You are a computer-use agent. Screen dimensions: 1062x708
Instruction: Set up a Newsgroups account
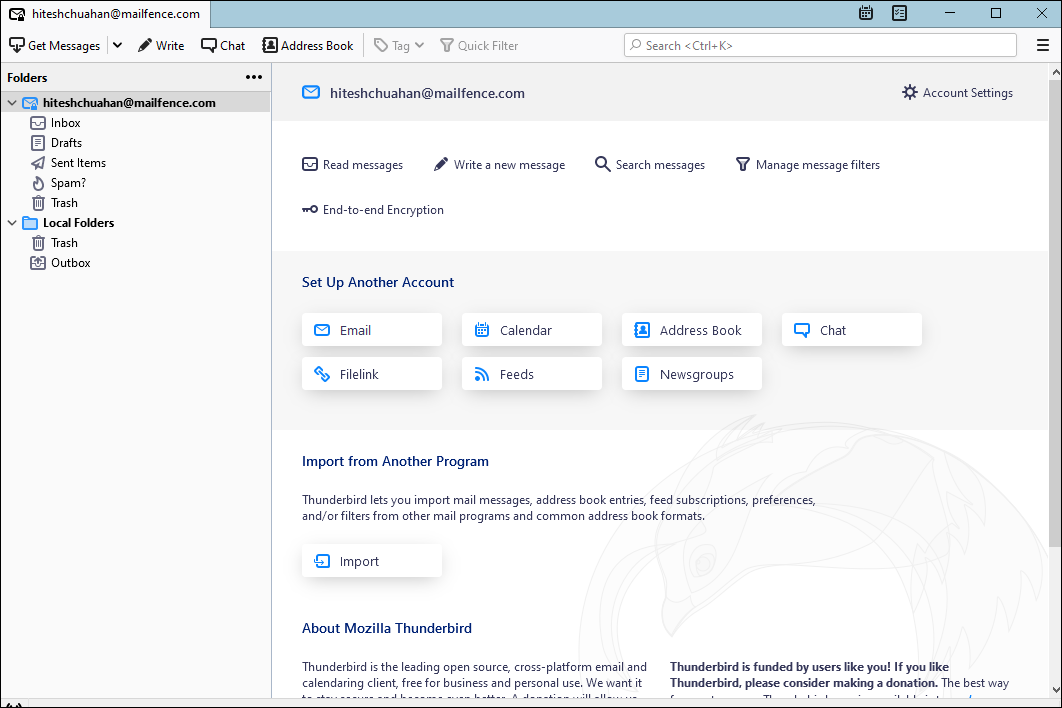coord(692,374)
